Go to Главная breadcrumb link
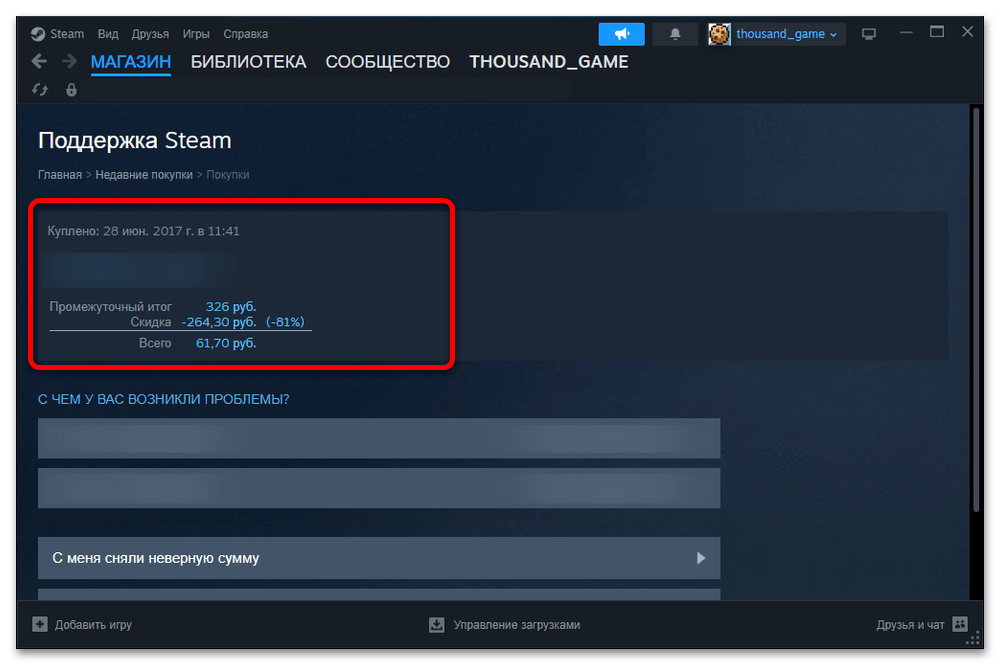 click(60, 175)
